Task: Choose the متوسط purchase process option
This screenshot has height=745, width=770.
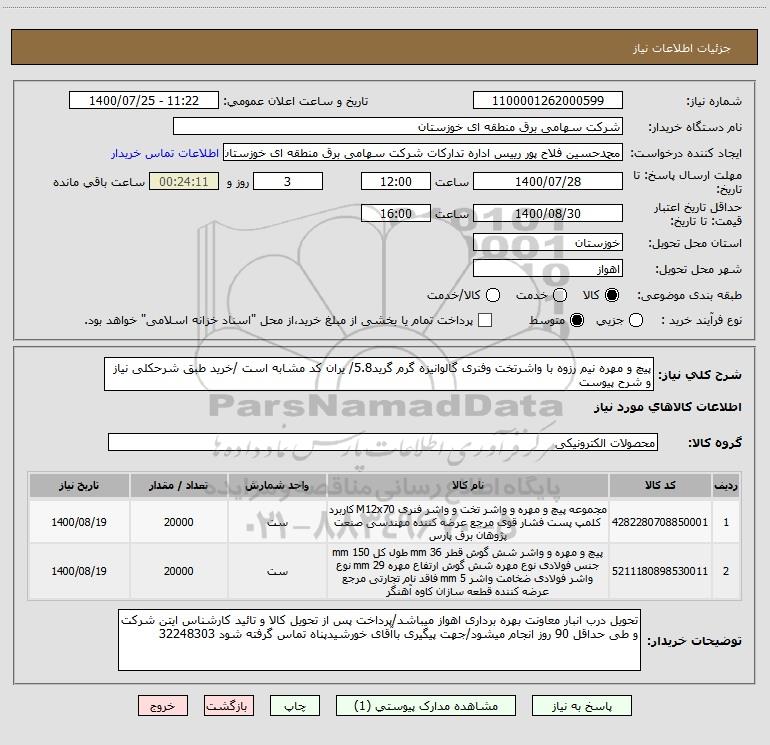Action: 577,320
